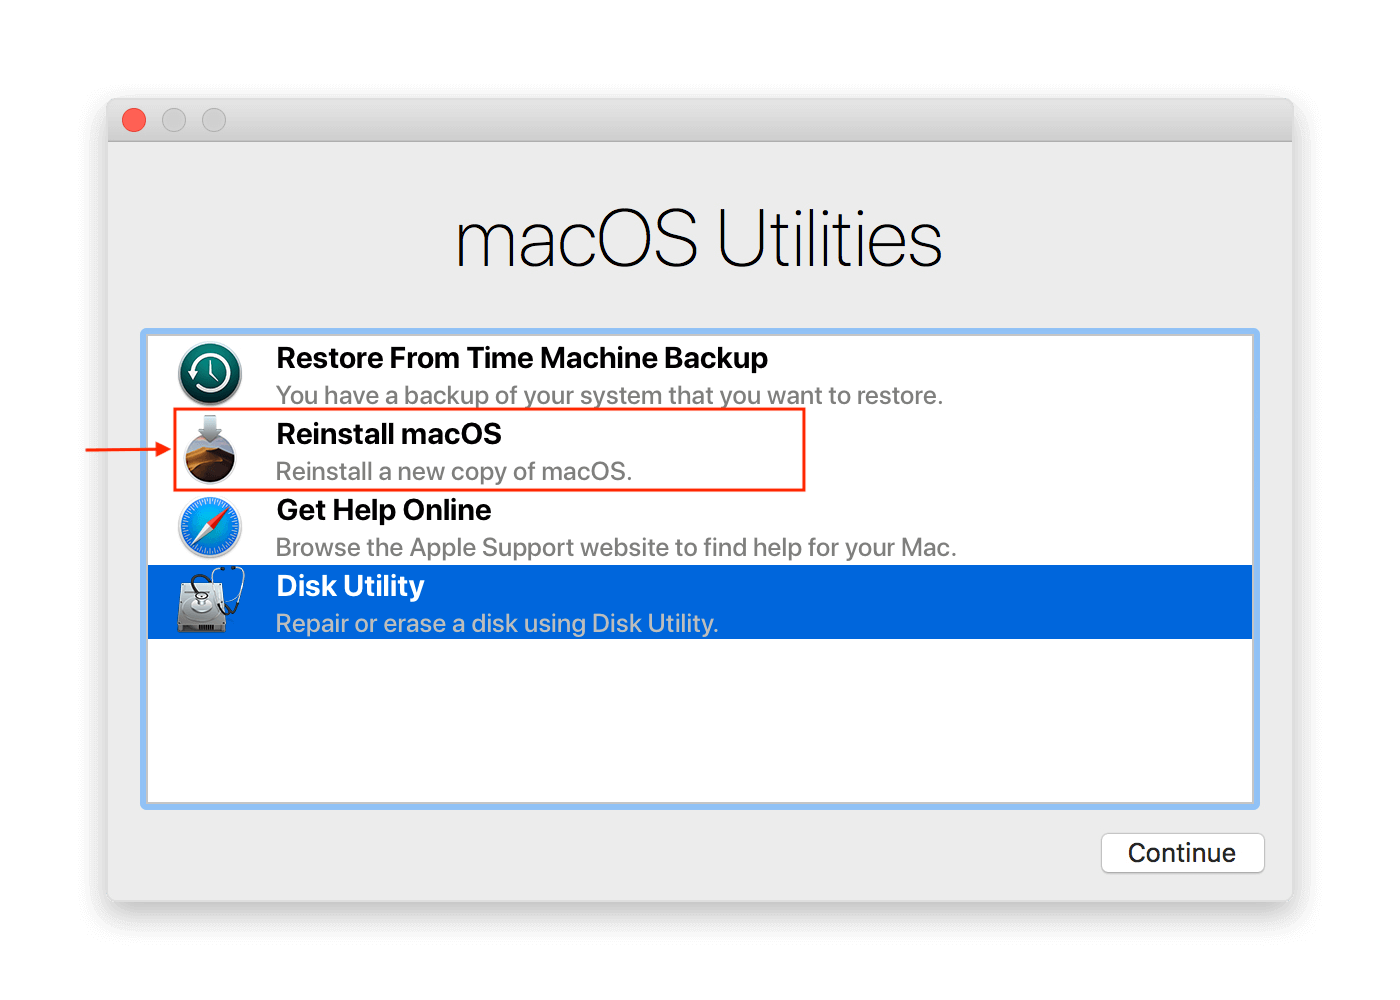This screenshot has width=1400, height=1000.
Task: Click 'Reinstall a new copy of macOS.' description
Action: (x=454, y=472)
